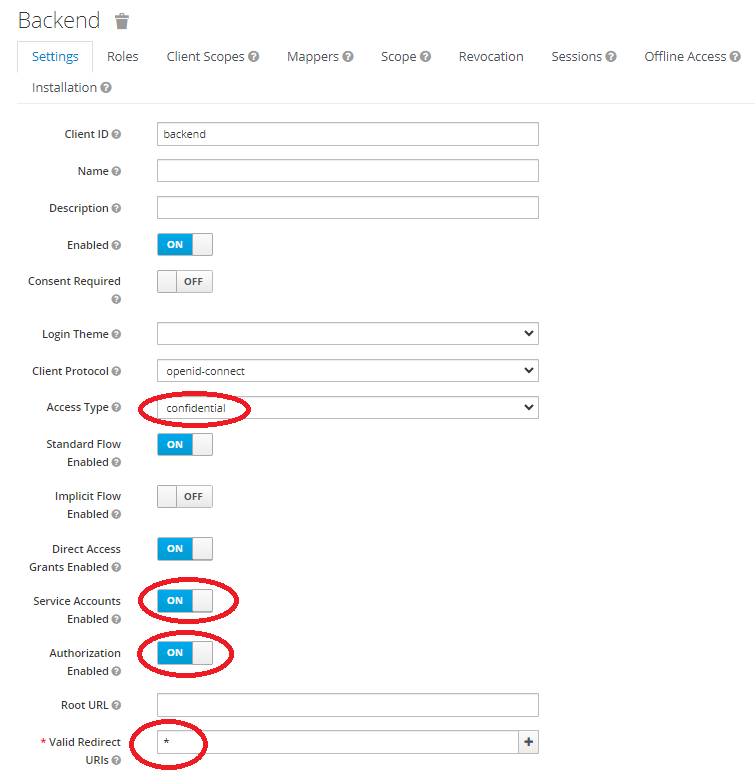Show help for Direct Access Grants Enabled
Viewport: 755px width, 774px height.
[x=116, y=567]
